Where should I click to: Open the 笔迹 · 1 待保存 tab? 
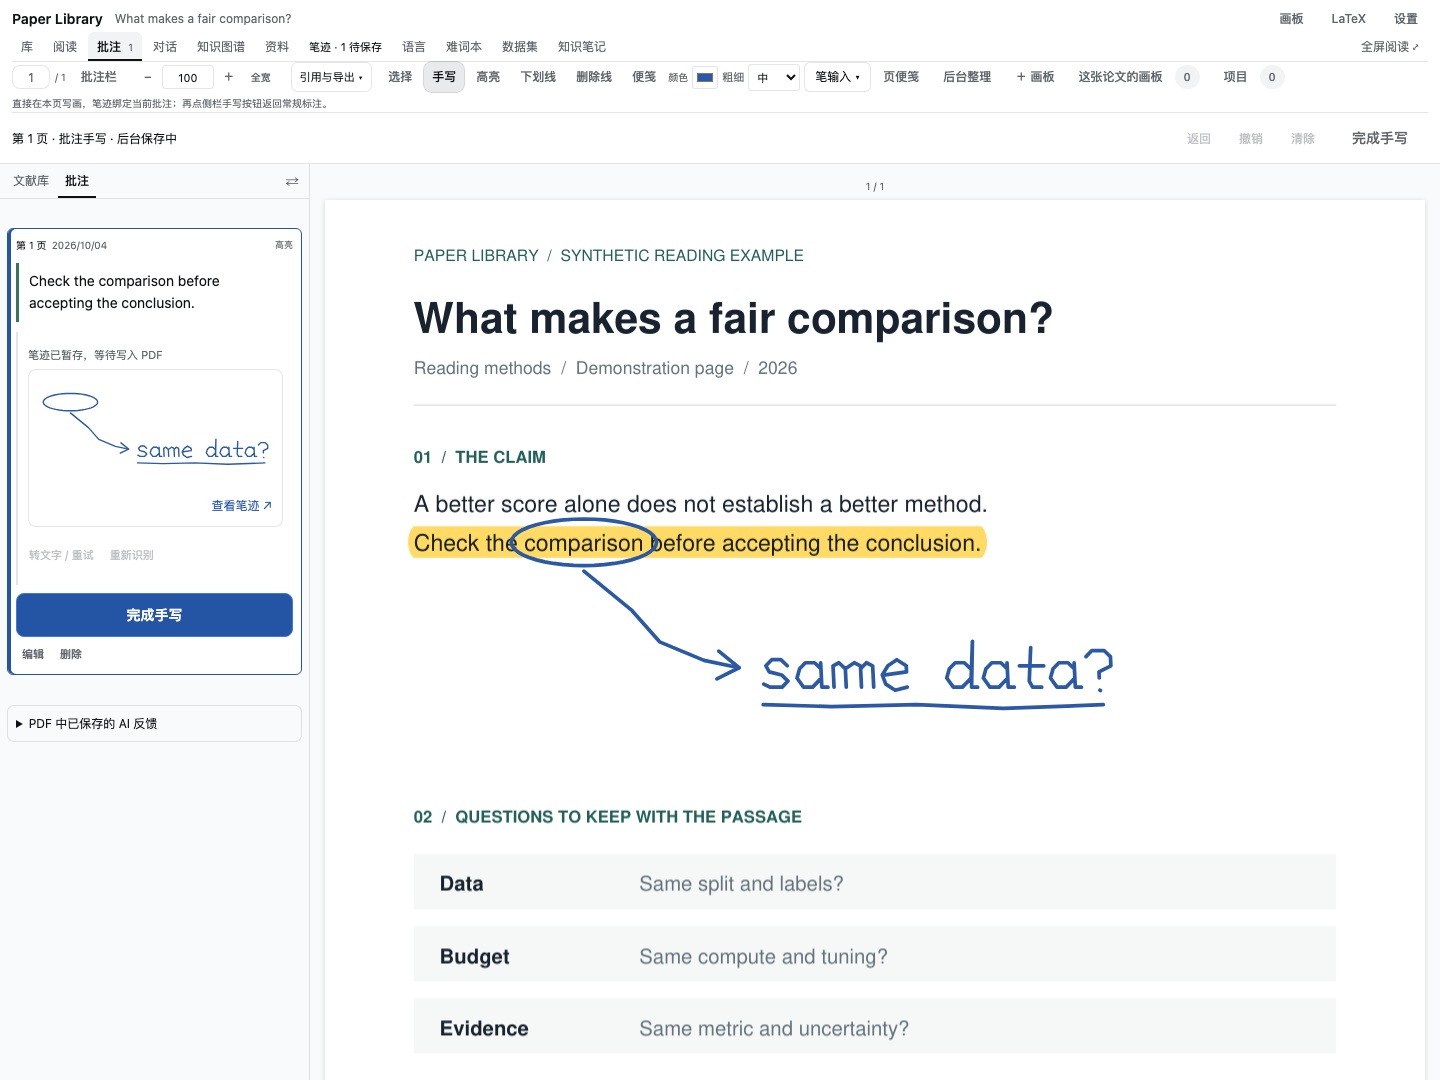tap(345, 47)
